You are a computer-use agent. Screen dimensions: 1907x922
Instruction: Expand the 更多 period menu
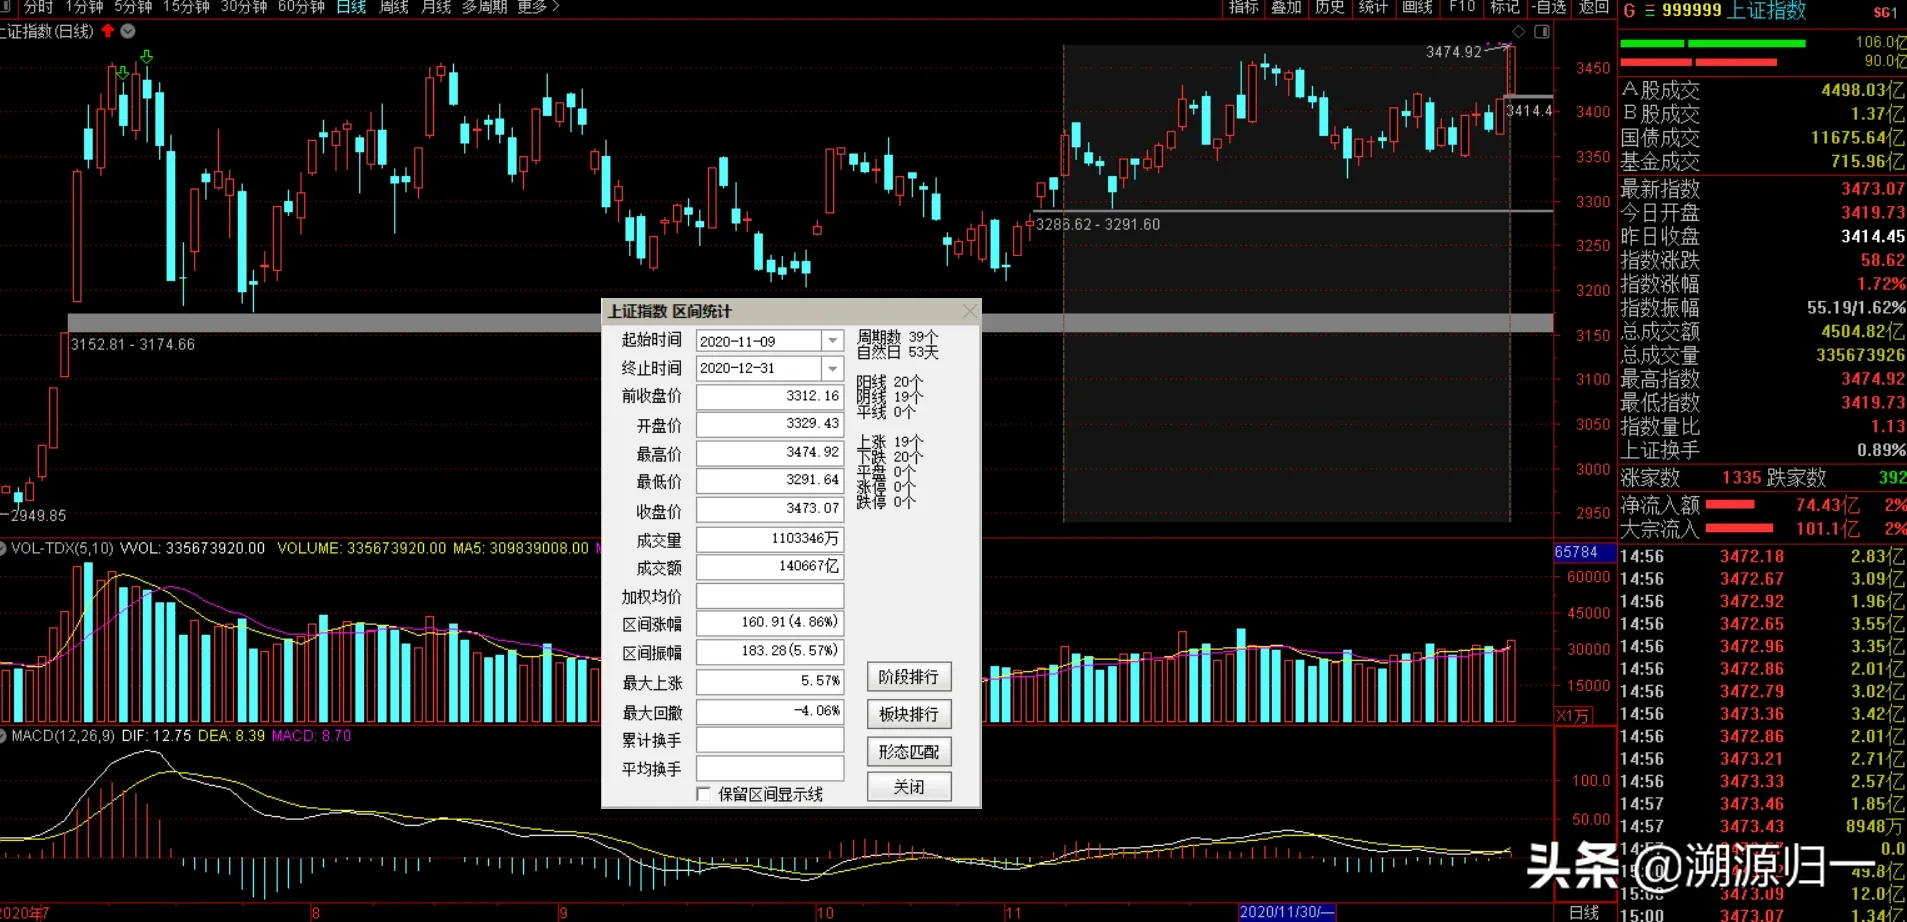pyautogui.click(x=538, y=7)
